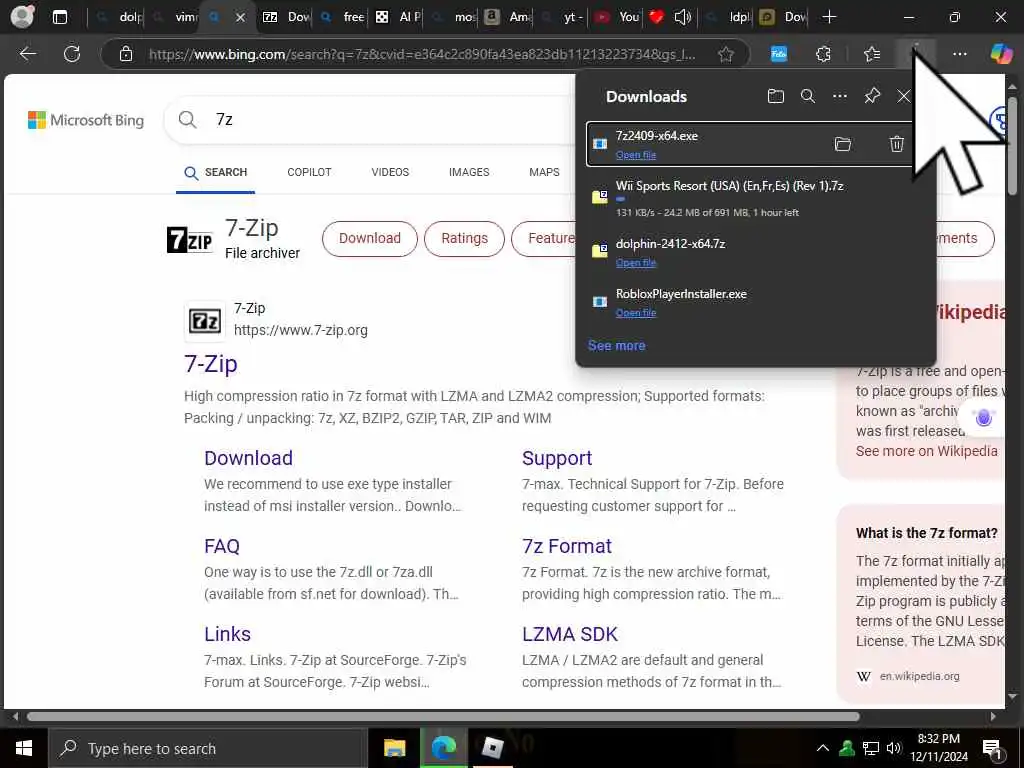This screenshot has height=768, width=1024.
Task: Click taskbar 'Type here to search' box
Action: coord(208,748)
